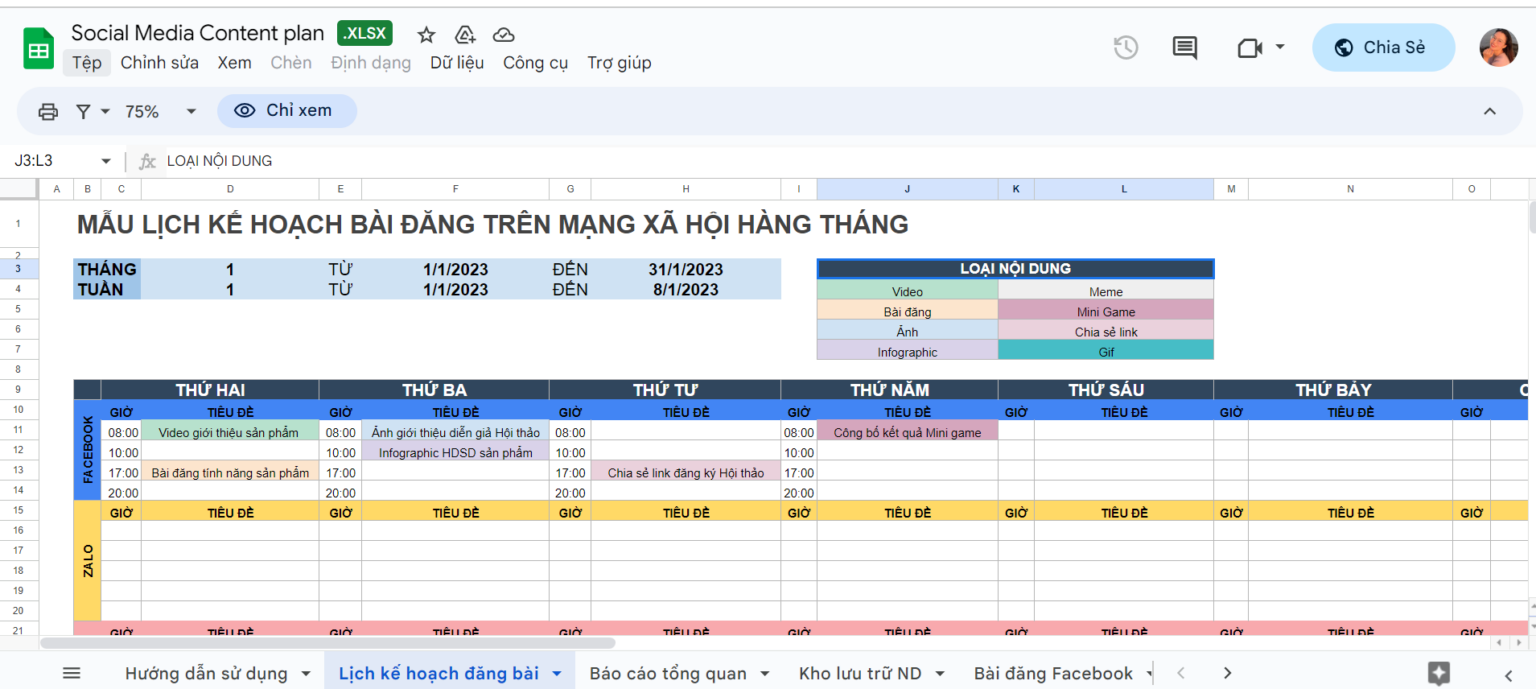The image size is (1536, 689).
Task: Switch to the Báo cáo tổng quan sheet
Action: [x=668, y=673]
